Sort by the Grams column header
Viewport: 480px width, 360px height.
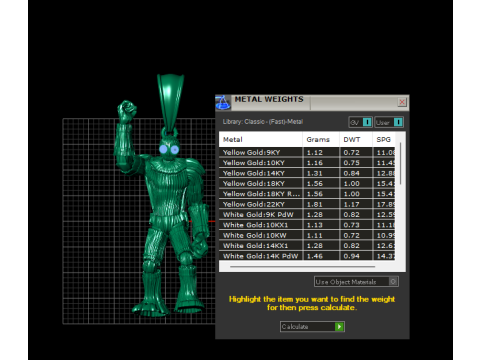coord(321,139)
